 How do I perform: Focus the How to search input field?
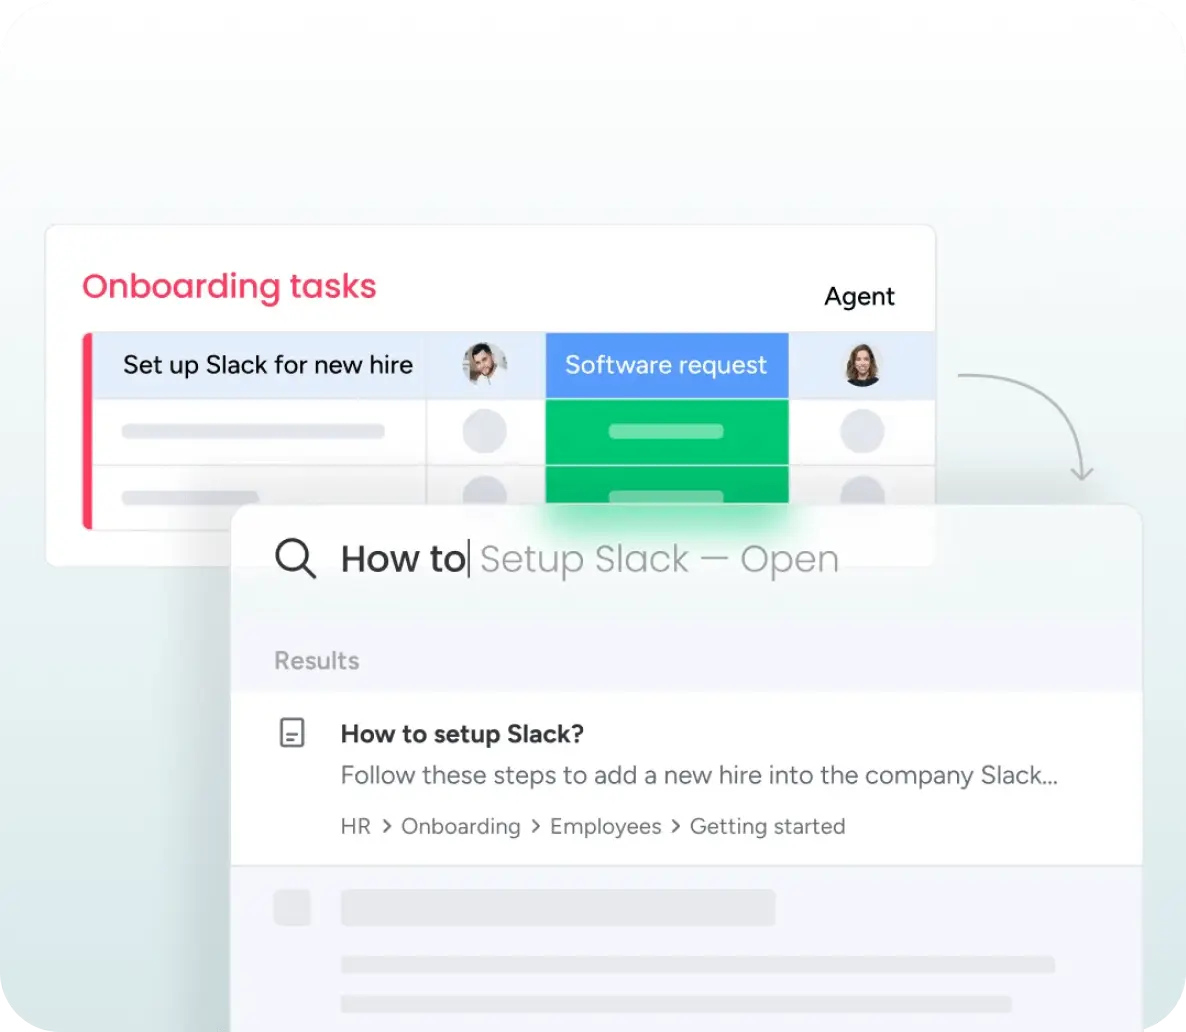[590, 559]
